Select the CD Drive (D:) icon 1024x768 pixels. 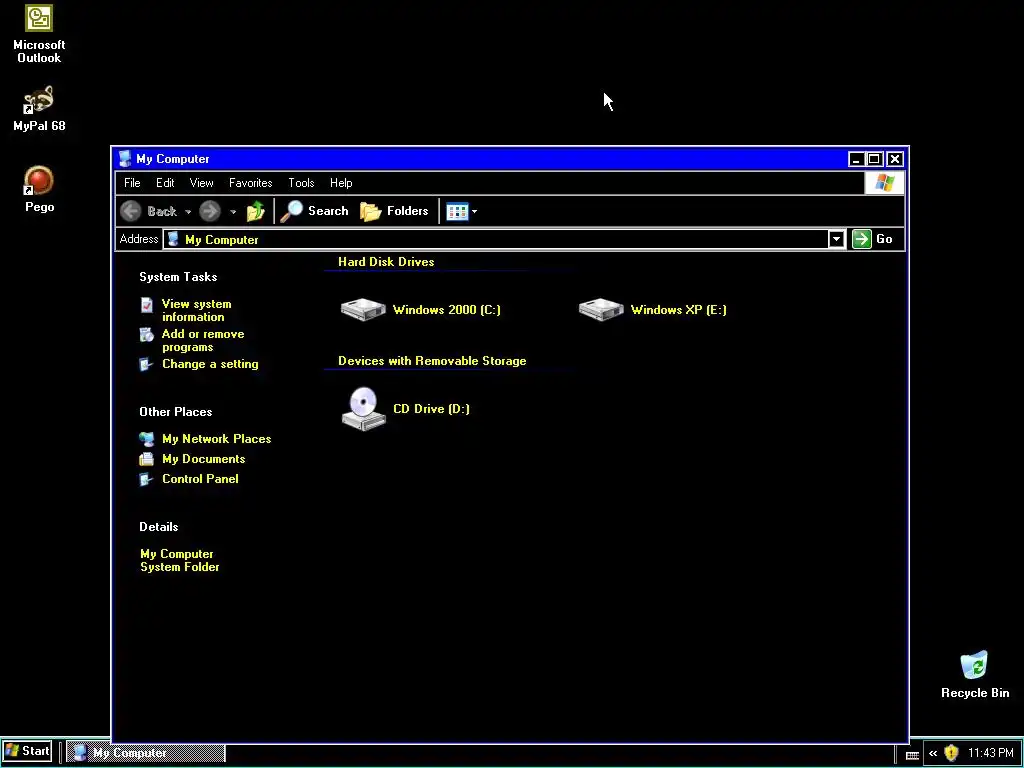[x=363, y=409]
